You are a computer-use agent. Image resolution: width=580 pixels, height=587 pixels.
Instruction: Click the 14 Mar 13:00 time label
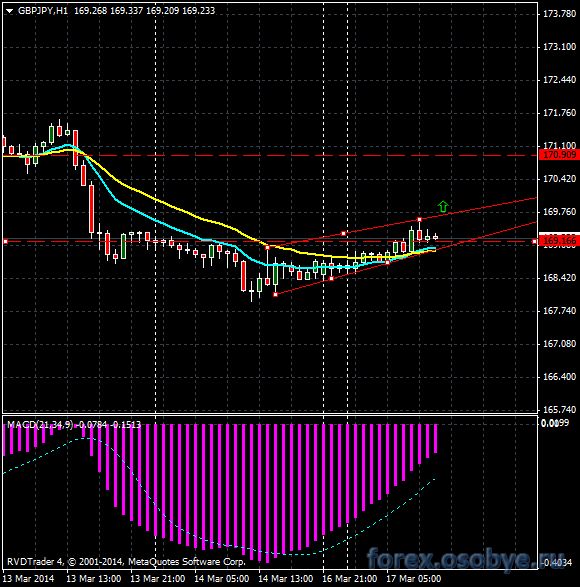286,579
